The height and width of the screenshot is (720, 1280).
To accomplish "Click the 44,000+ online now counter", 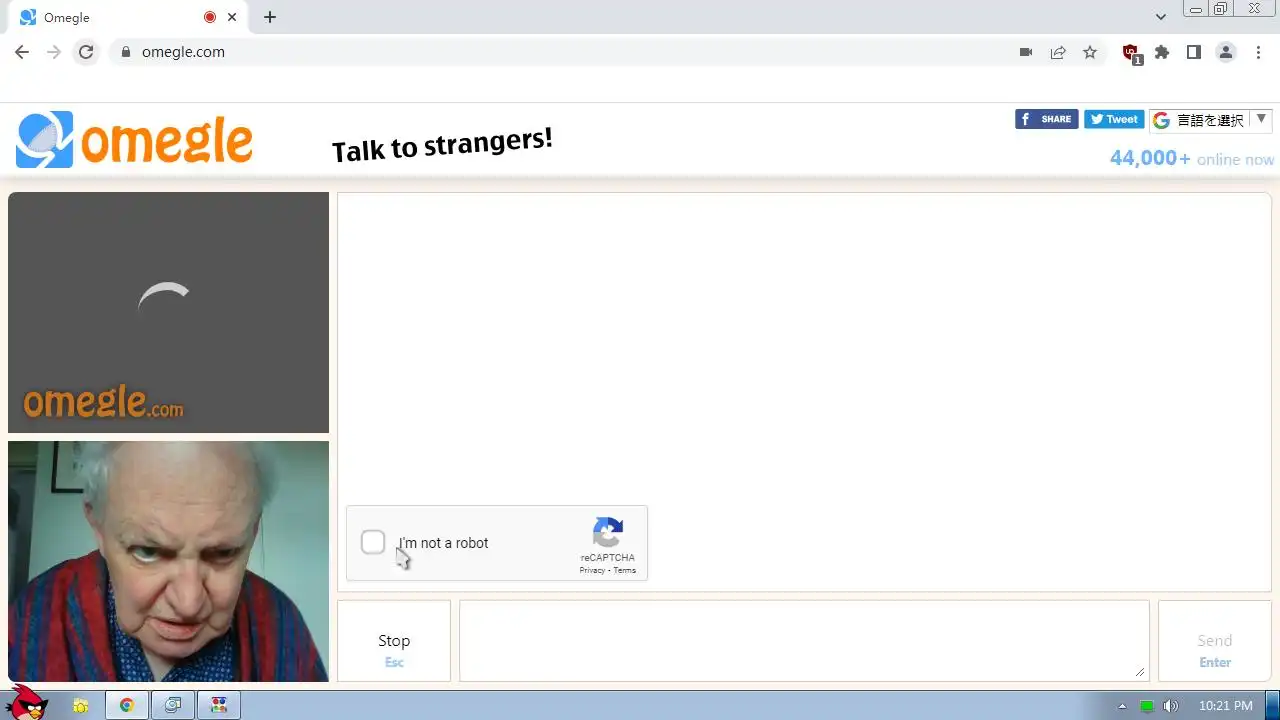I will [x=1192, y=158].
